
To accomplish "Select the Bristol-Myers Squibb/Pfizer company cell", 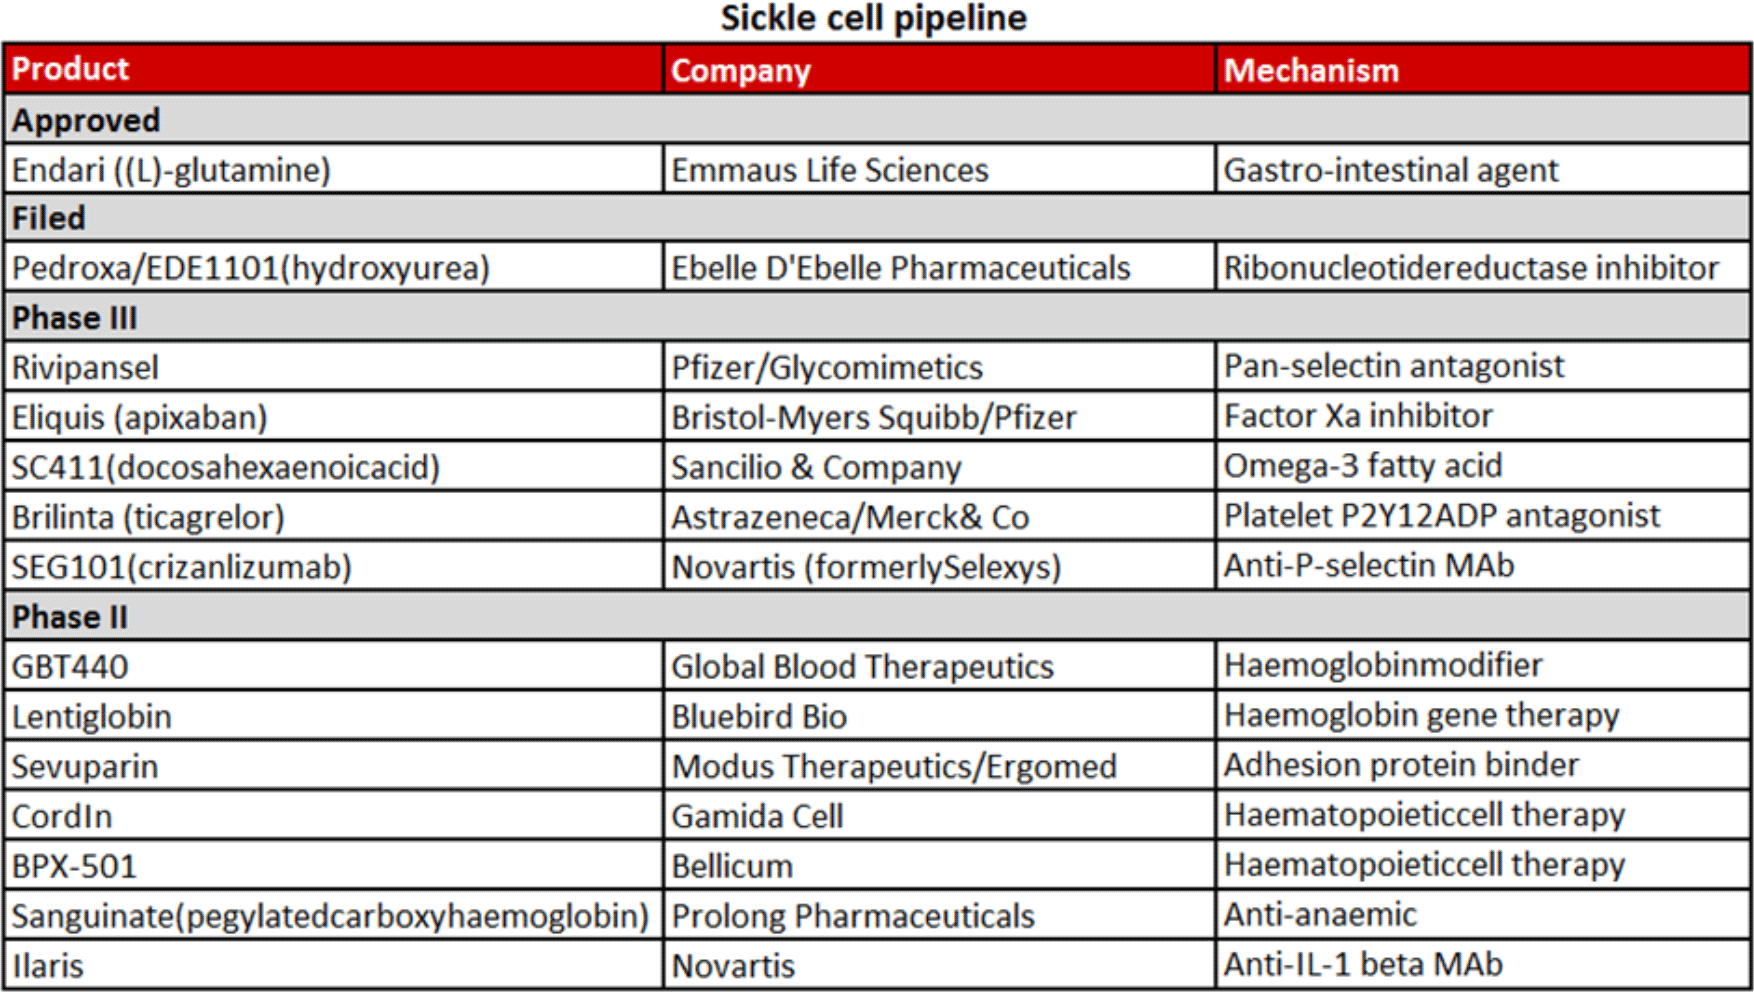I will pos(939,416).
